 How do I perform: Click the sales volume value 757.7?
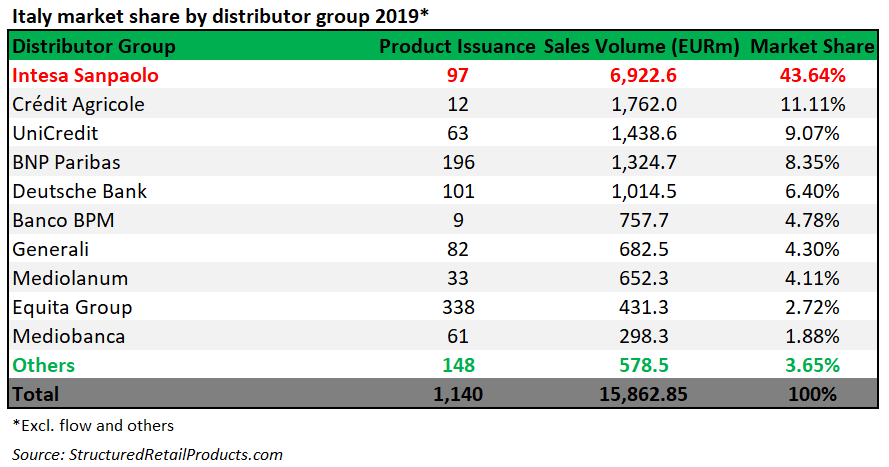(x=644, y=220)
